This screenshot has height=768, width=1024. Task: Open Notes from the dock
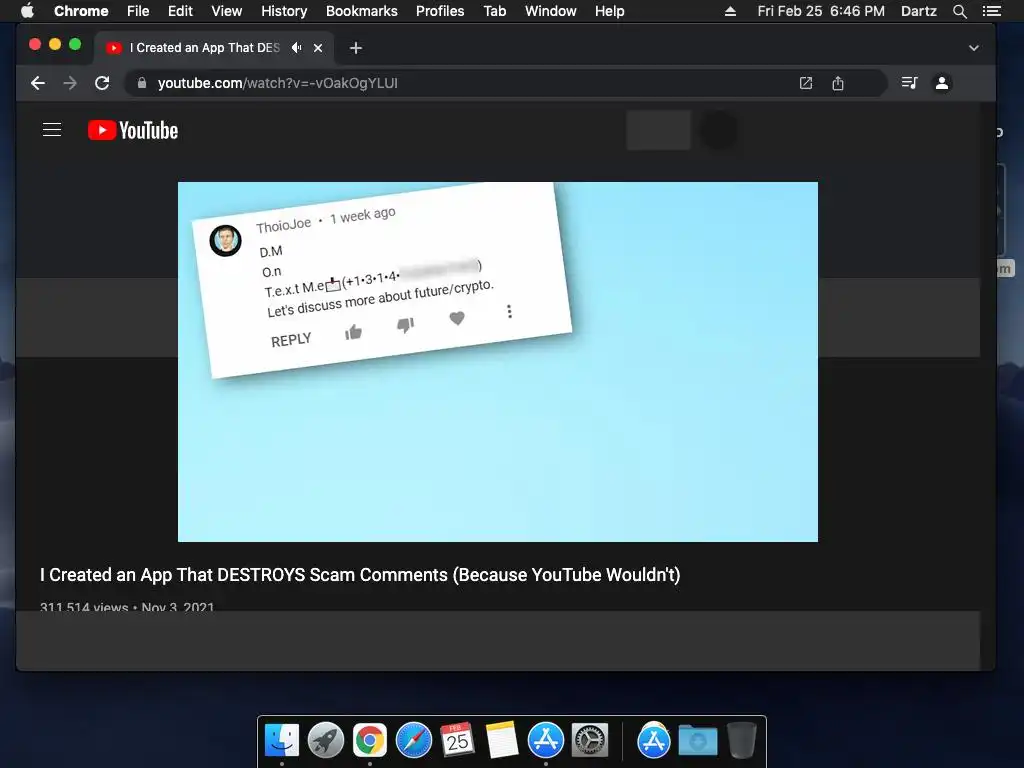coord(502,741)
